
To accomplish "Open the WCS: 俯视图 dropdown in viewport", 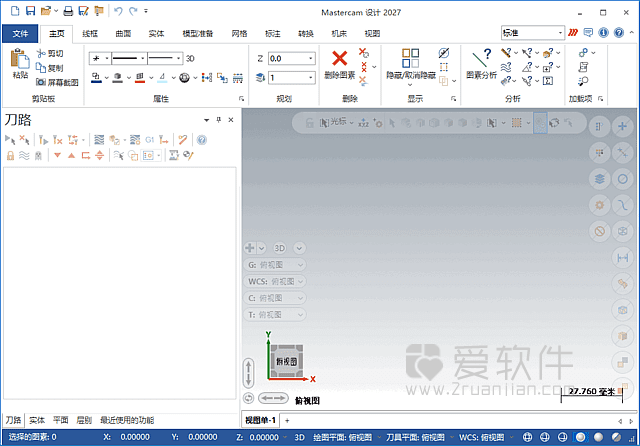I will tap(275, 282).
